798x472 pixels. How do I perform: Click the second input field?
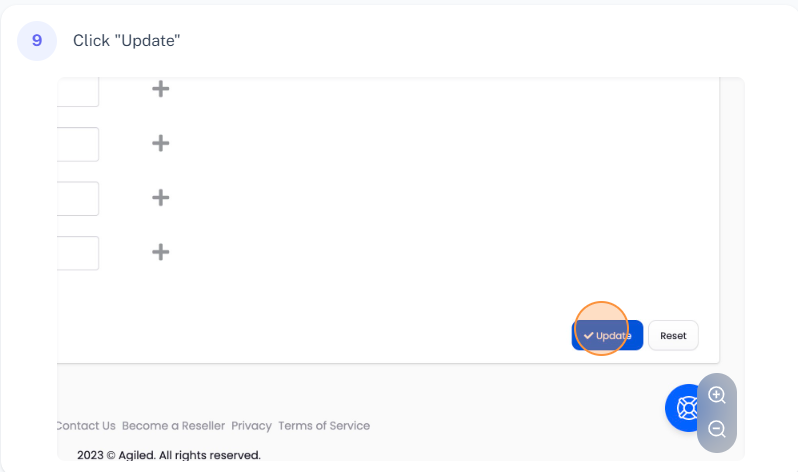coord(78,144)
